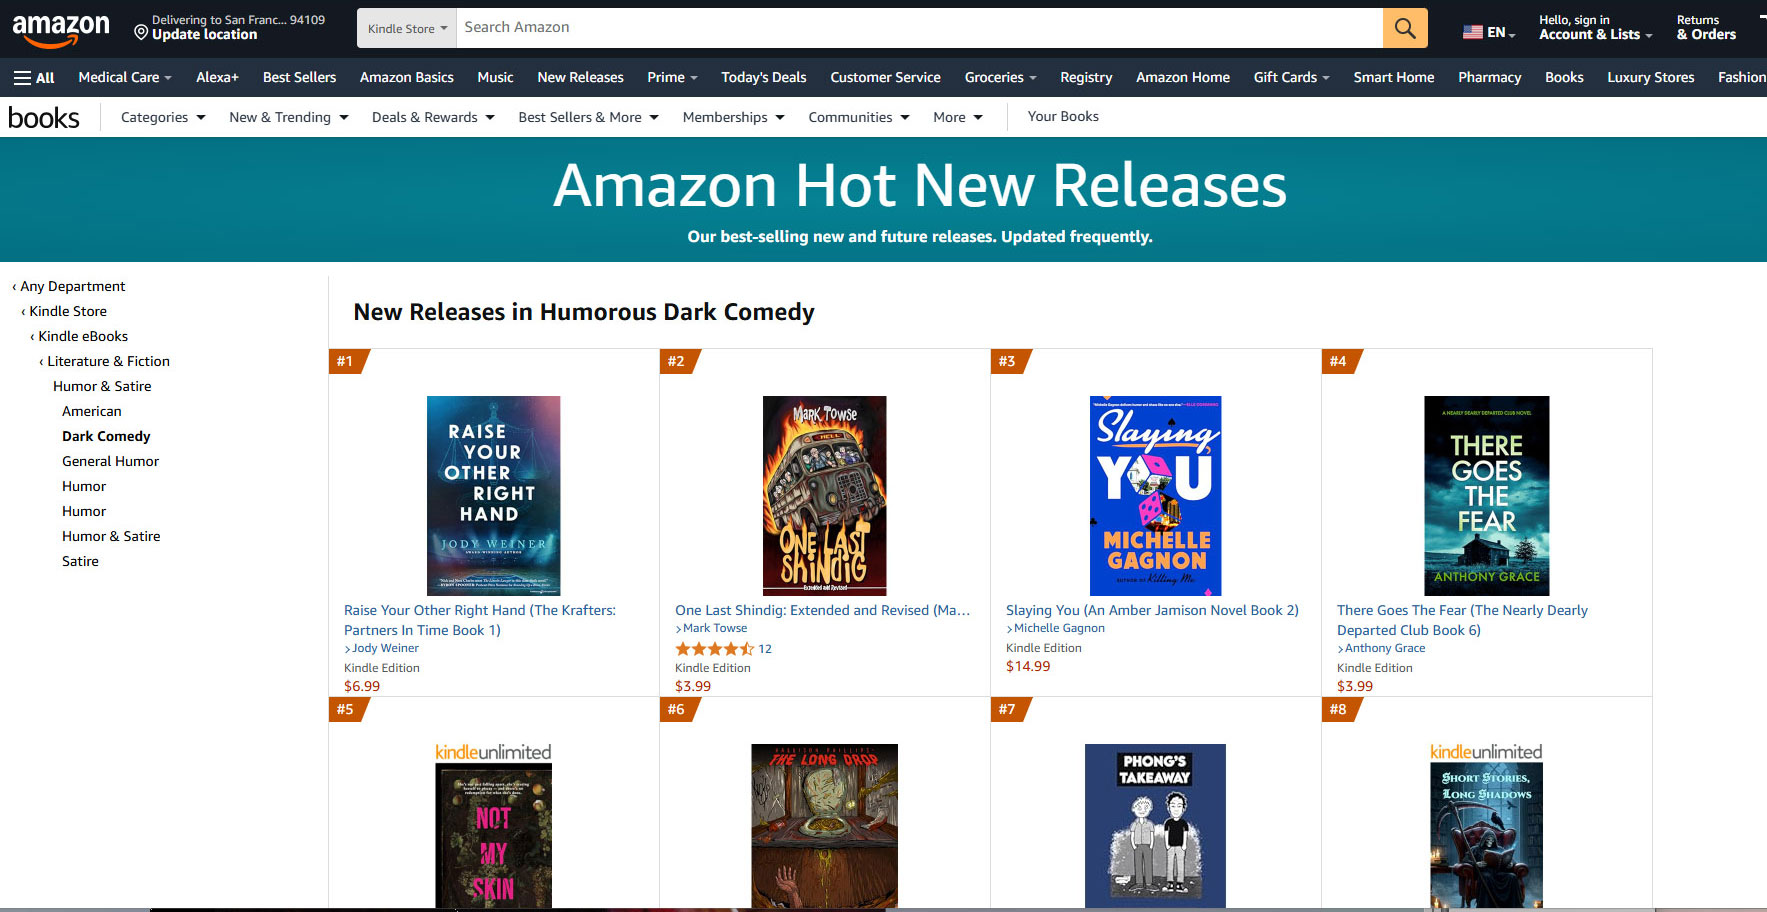The image size is (1767, 912).
Task: Open the All hamburger menu
Action: click(x=33, y=77)
